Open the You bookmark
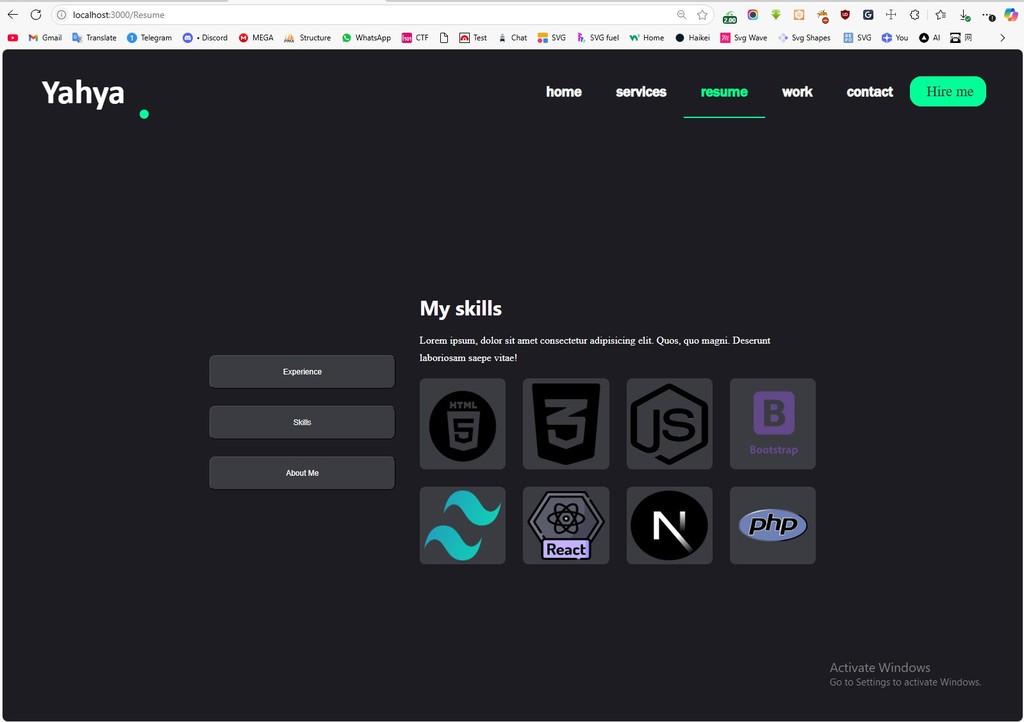Image resolution: width=1024 pixels, height=722 pixels. pyautogui.click(x=895, y=38)
